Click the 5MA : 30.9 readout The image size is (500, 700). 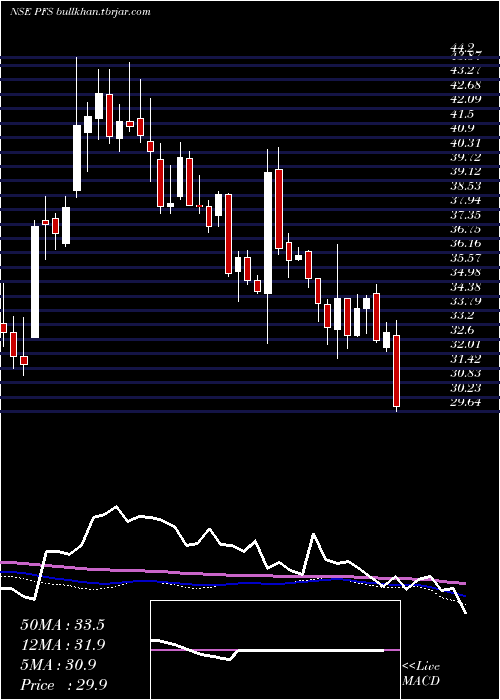pyautogui.click(x=58, y=665)
